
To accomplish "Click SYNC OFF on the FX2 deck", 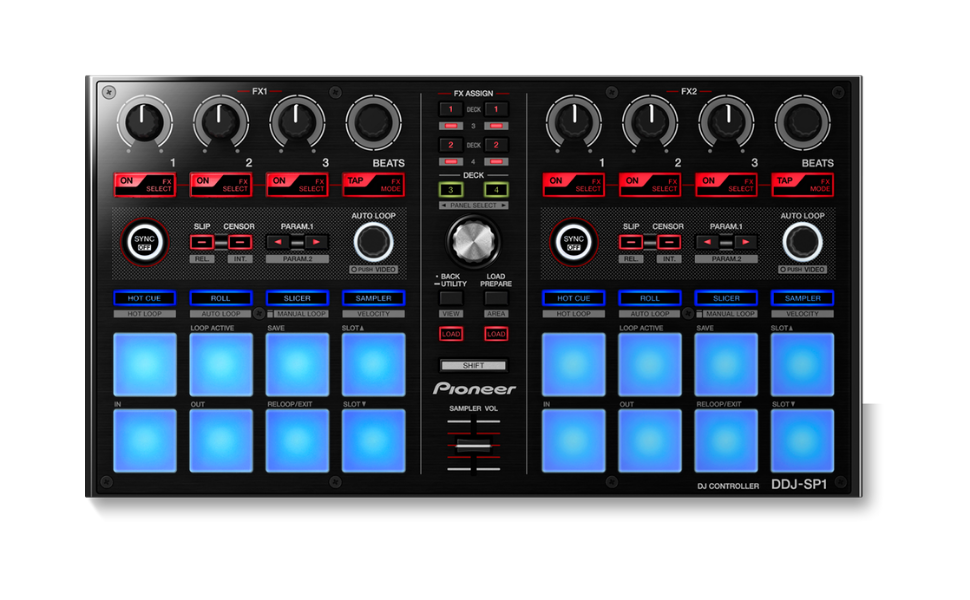I will coord(573,242).
